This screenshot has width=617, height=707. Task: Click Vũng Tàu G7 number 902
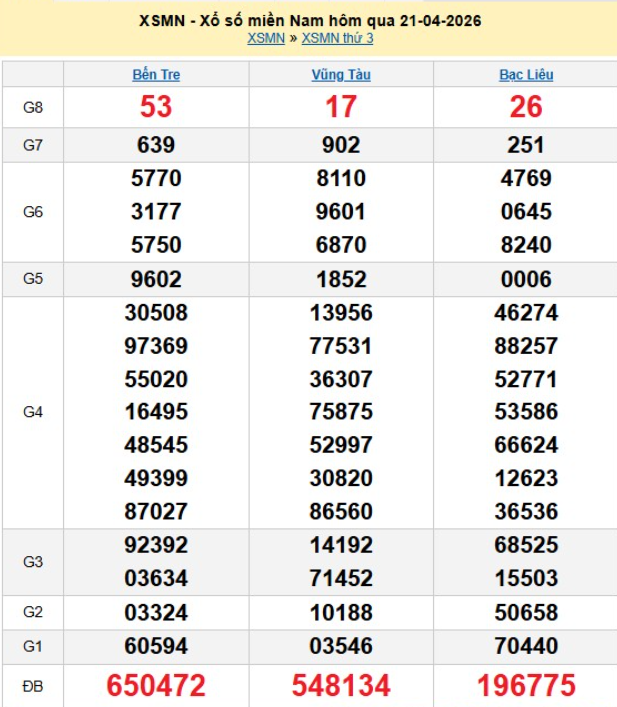pos(341,145)
